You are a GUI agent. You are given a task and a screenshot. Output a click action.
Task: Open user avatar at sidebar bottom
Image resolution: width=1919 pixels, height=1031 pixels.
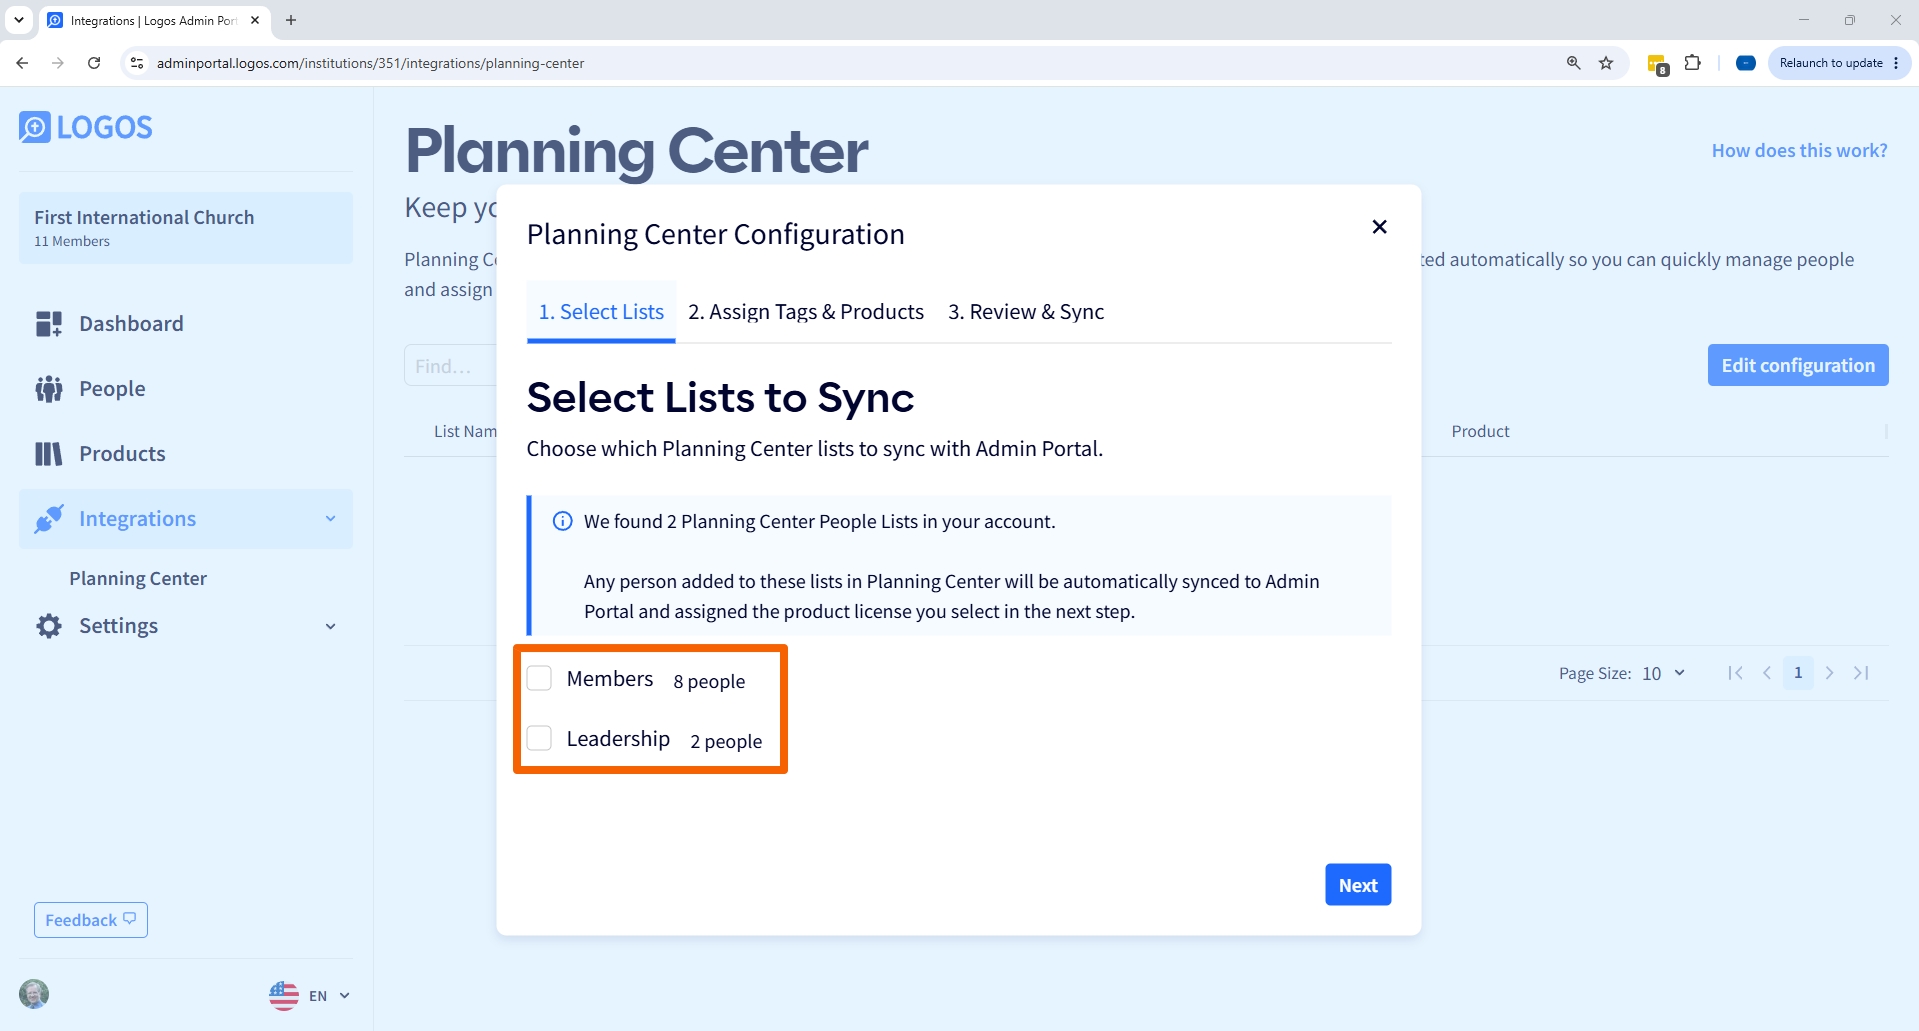[x=34, y=994]
